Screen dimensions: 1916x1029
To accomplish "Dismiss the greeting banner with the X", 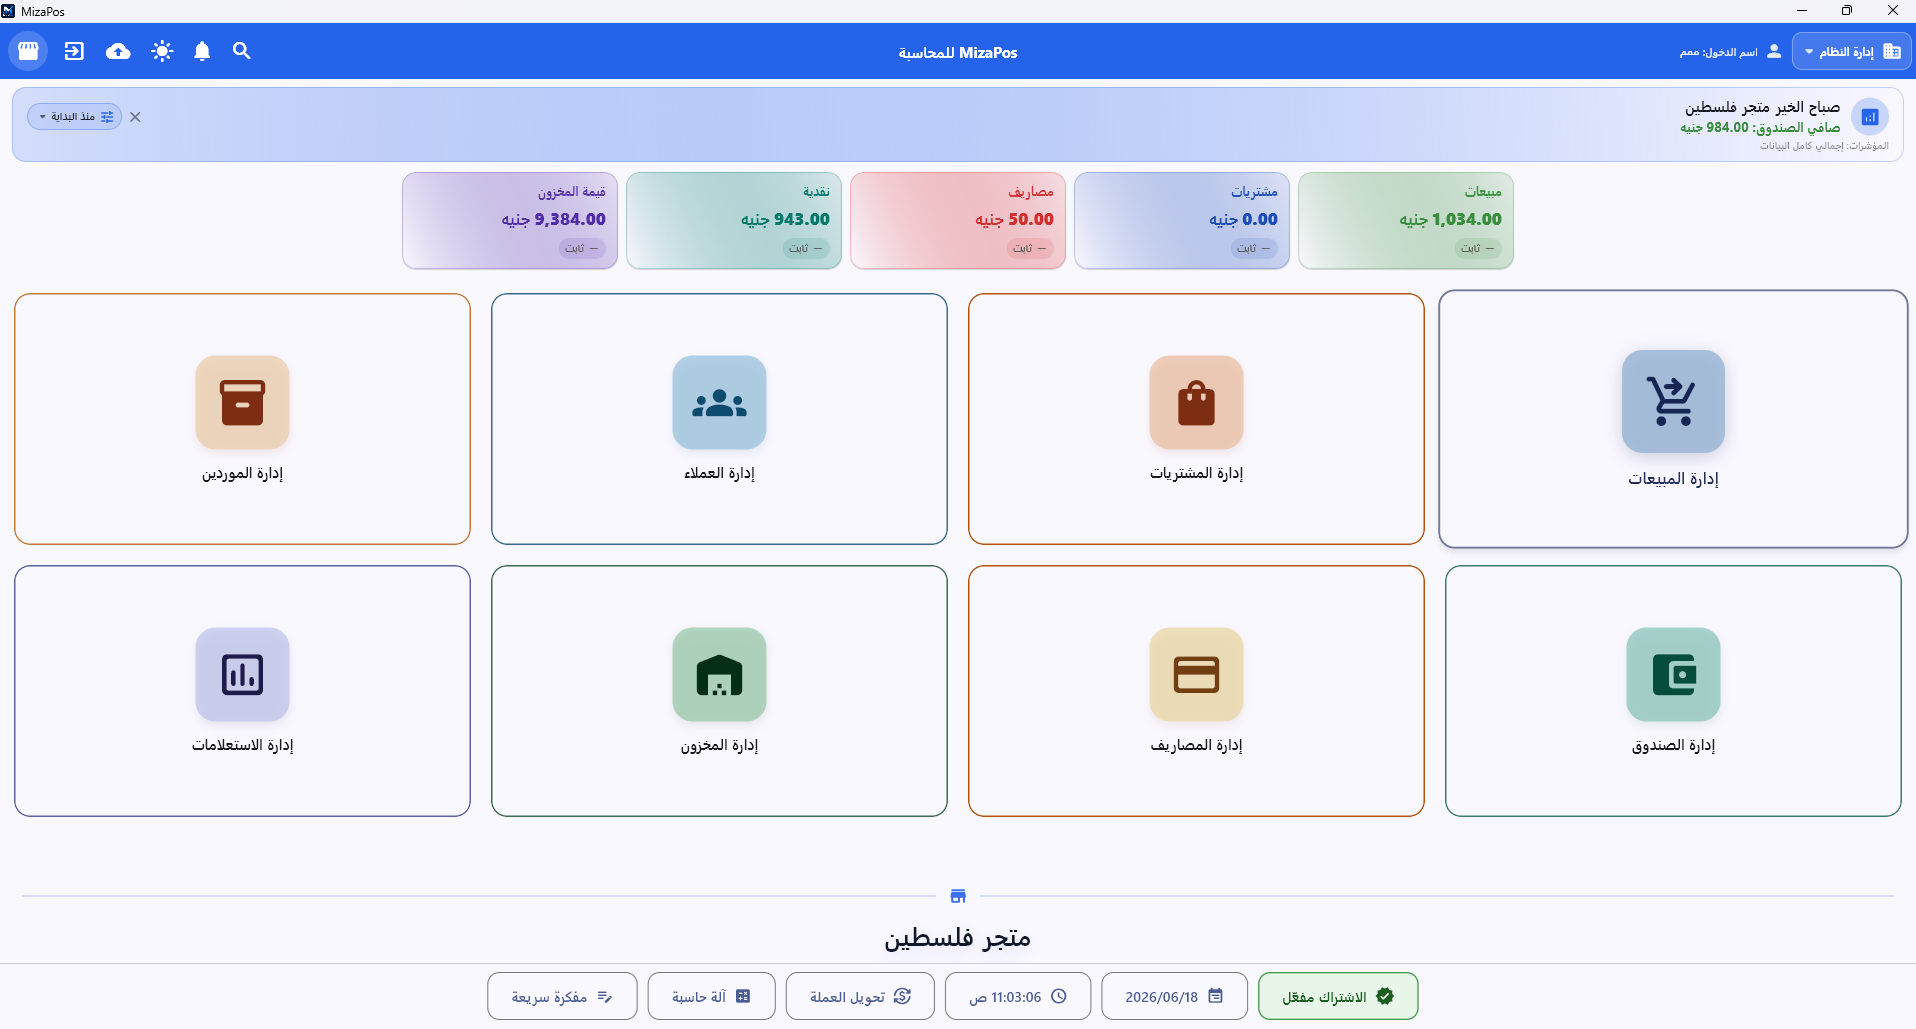I will pyautogui.click(x=135, y=117).
